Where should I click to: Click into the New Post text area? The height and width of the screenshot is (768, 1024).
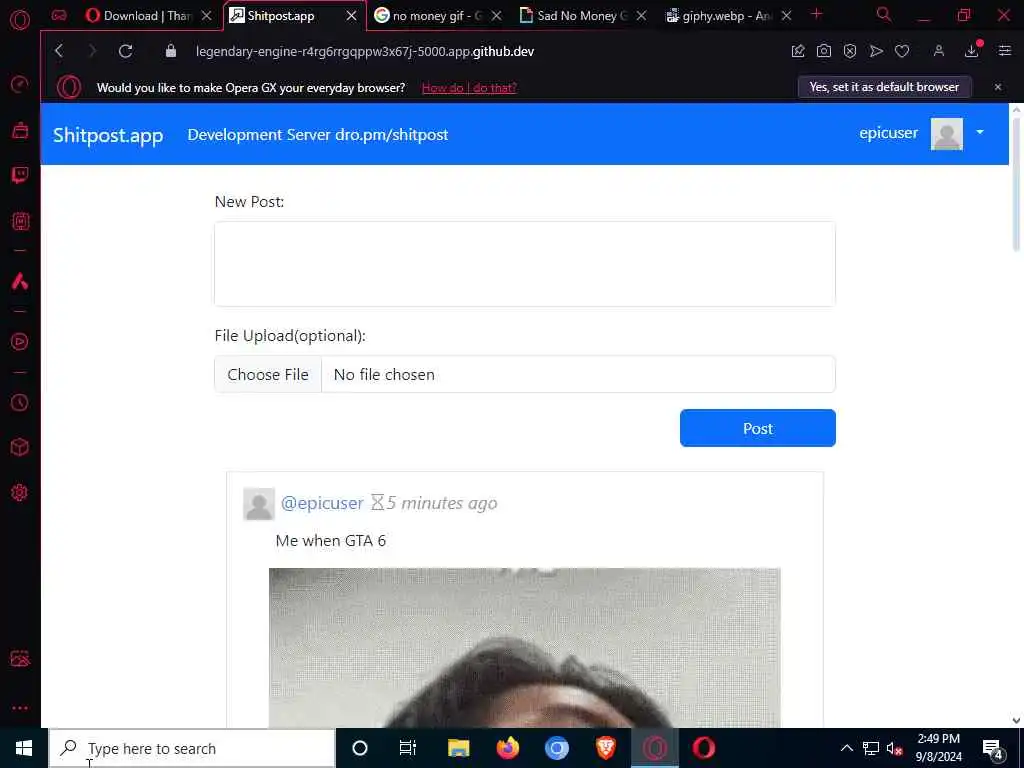(524, 264)
